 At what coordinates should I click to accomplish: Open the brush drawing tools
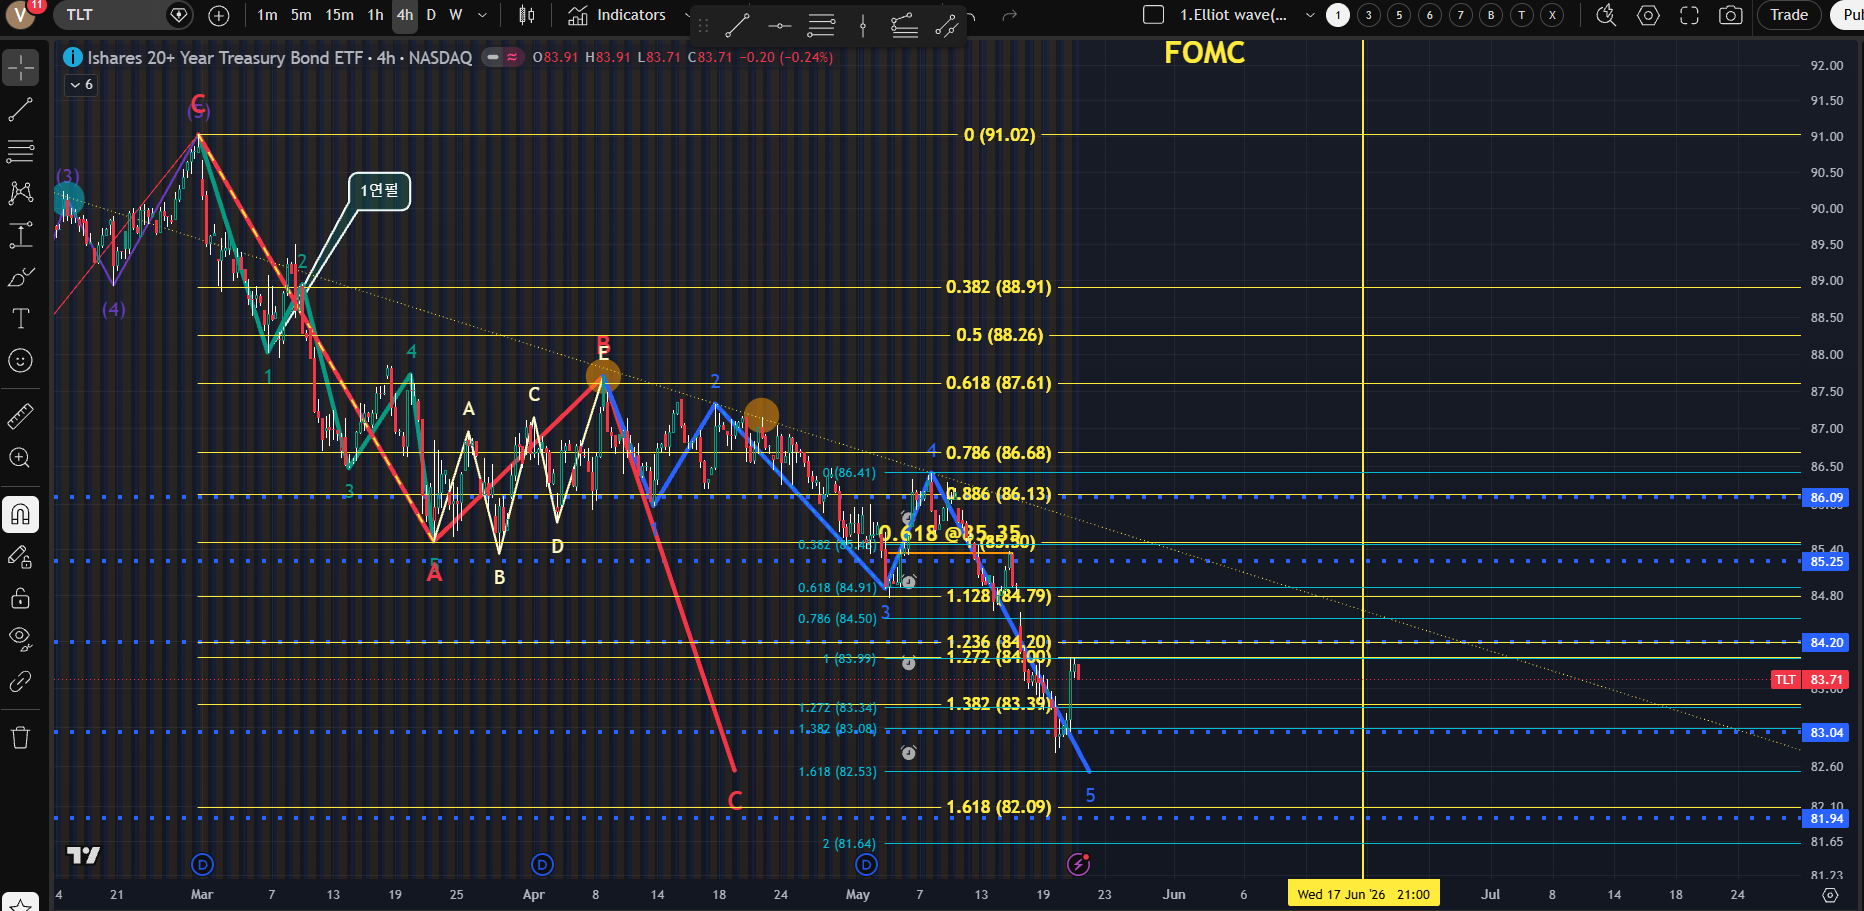tap(21, 277)
